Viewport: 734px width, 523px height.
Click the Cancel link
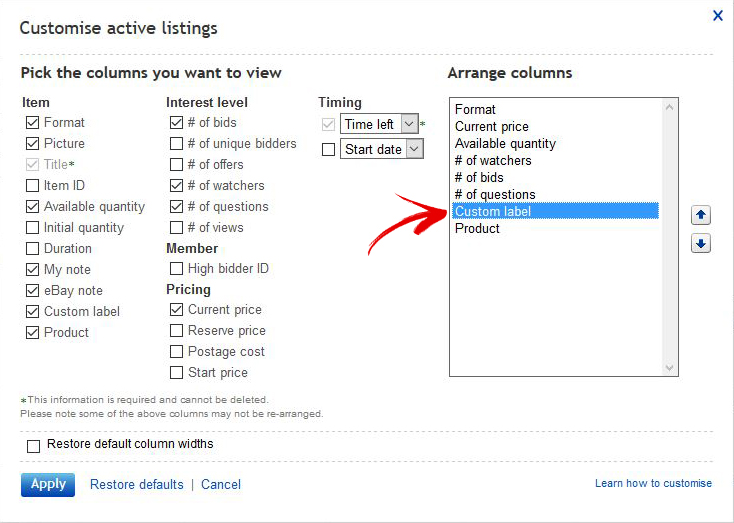point(221,484)
